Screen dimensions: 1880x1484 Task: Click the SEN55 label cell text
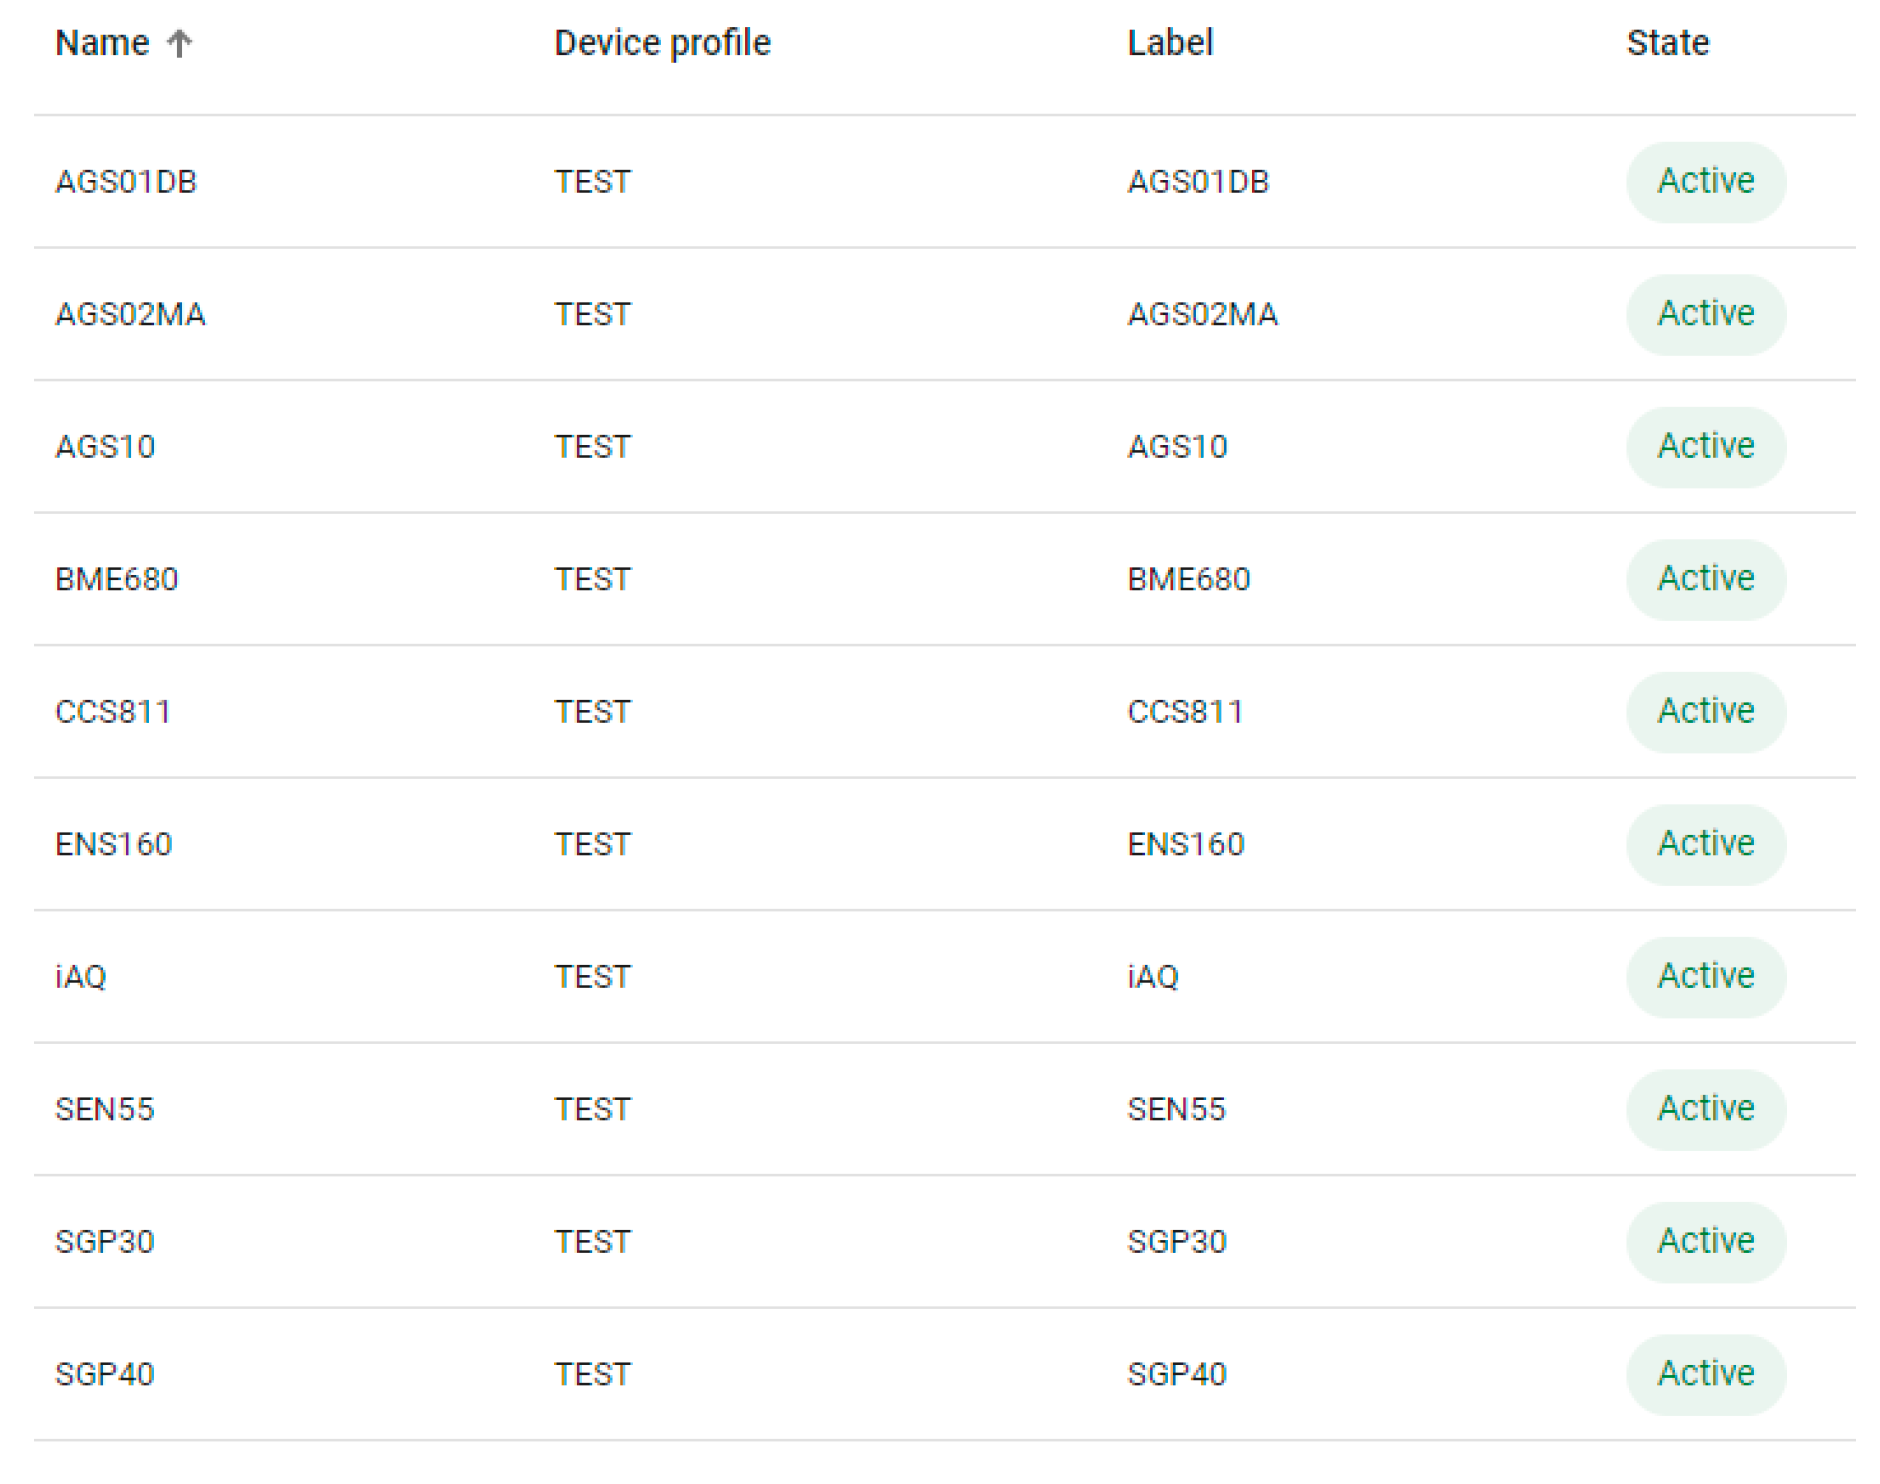click(1176, 1109)
